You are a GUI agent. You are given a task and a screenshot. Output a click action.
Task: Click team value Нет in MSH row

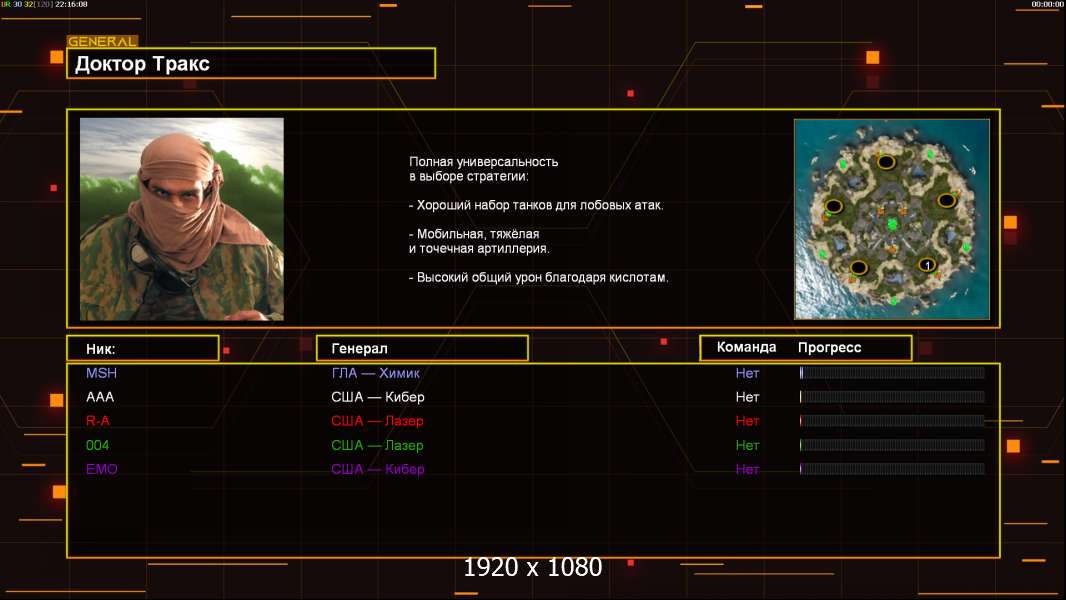(x=747, y=373)
